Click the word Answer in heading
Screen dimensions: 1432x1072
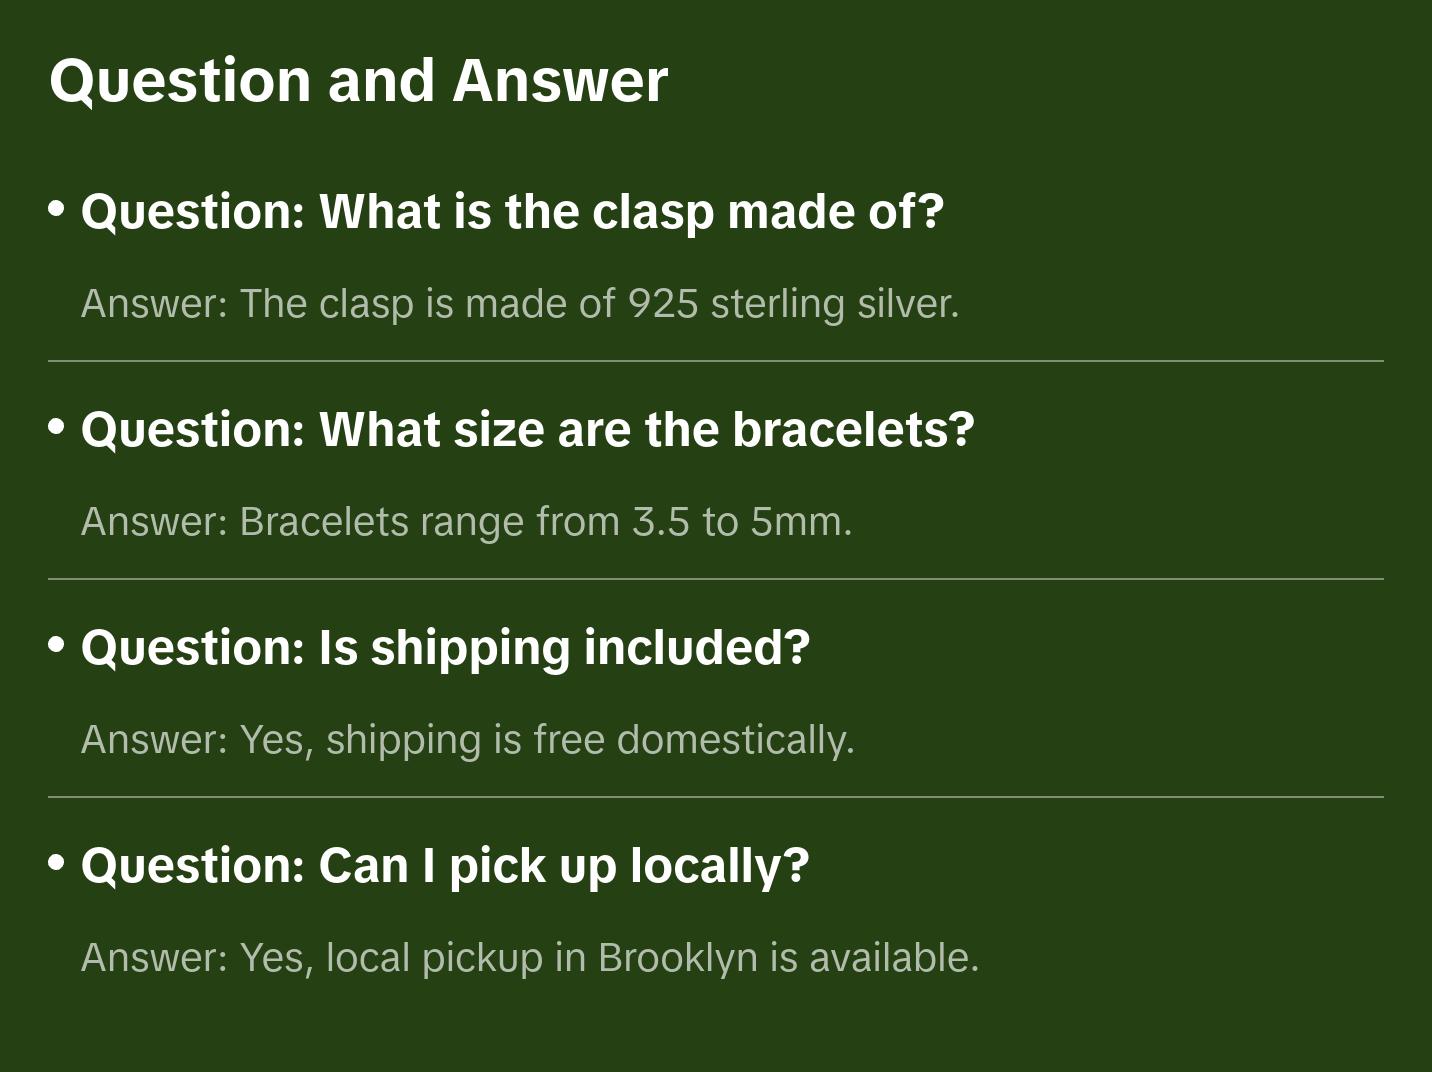(560, 80)
